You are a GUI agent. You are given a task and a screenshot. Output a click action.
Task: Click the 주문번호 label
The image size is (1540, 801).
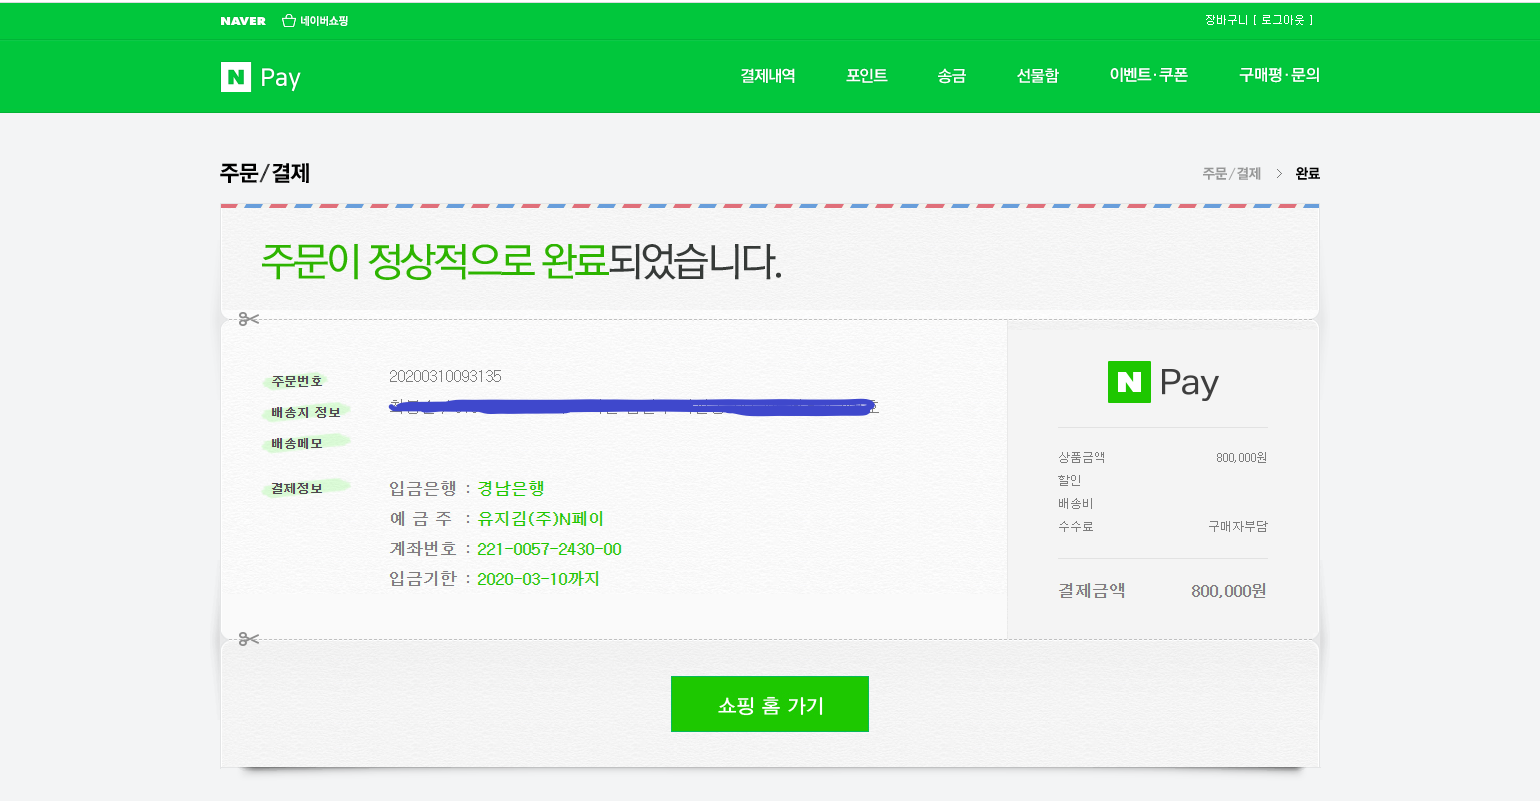[x=296, y=381]
